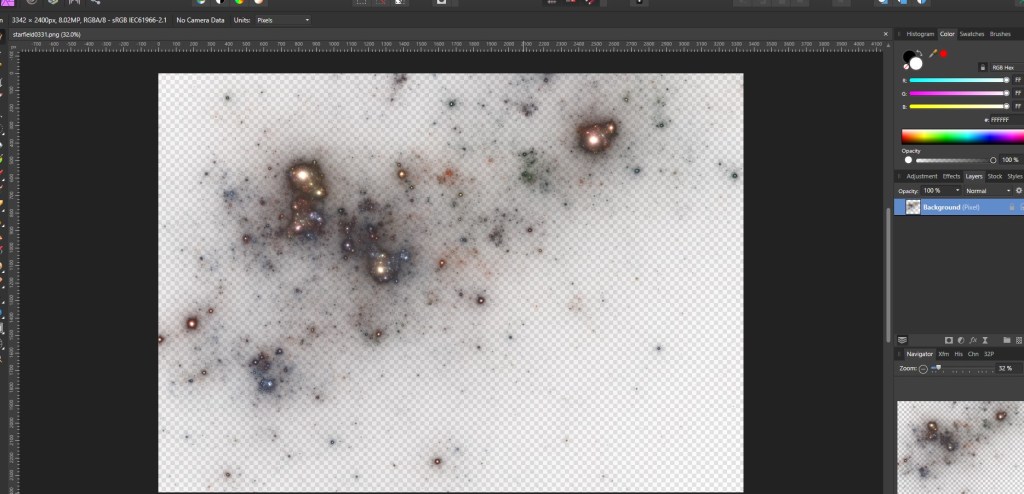Select the Background pixel layer thumbnail
This screenshot has width=1024, height=494.
[x=912, y=207]
